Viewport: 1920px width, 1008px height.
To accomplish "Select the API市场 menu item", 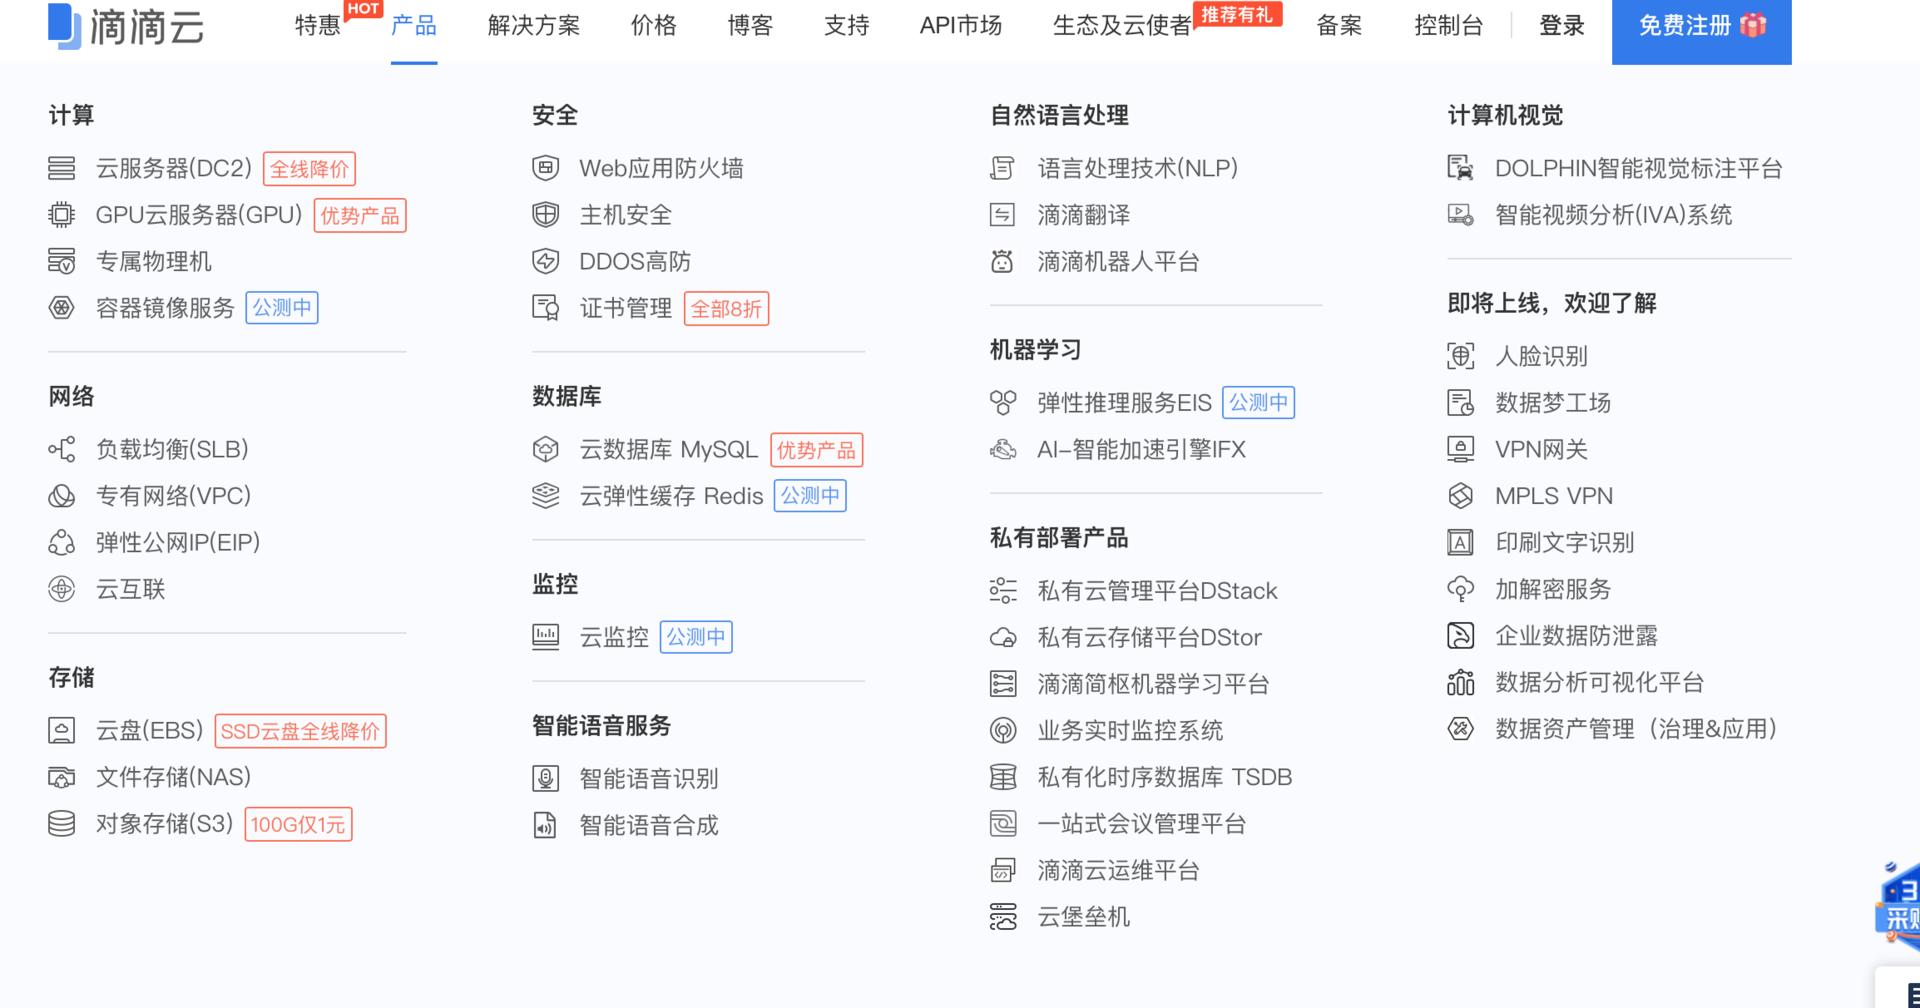I will [960, 27].
